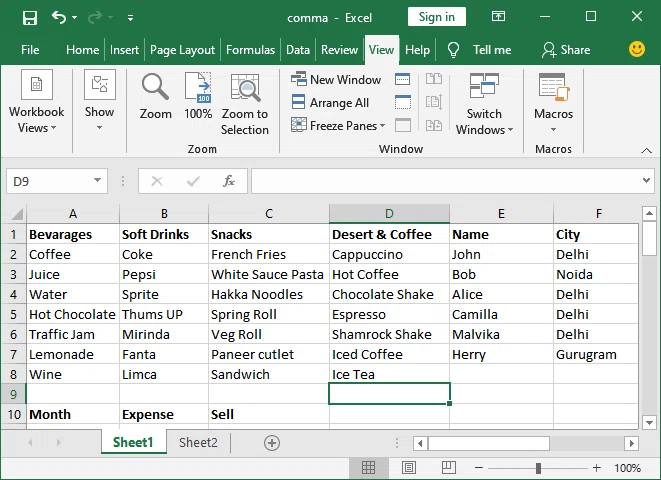Customize the Quick Access Toolbar
The width and height of the screenshot is (661, 480).
tap(131, 18)
